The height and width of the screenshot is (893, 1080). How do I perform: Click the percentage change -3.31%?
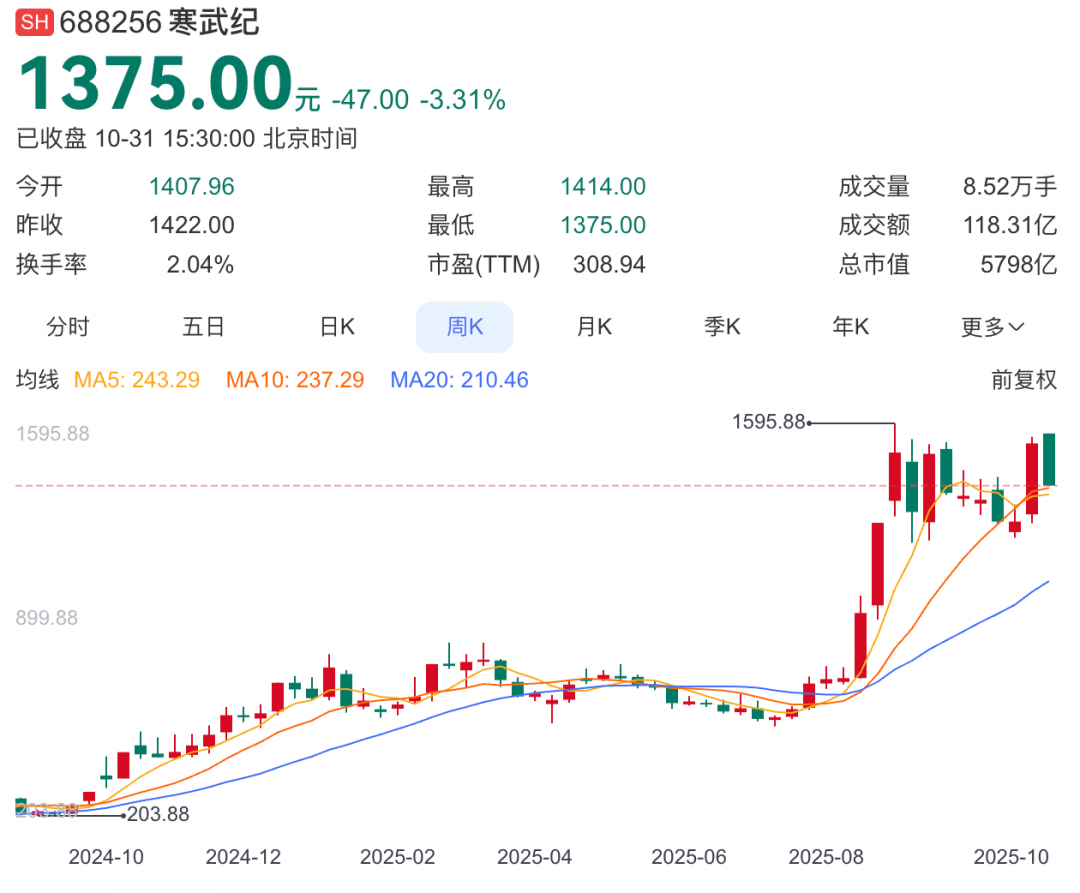click(x=463, y=100)
